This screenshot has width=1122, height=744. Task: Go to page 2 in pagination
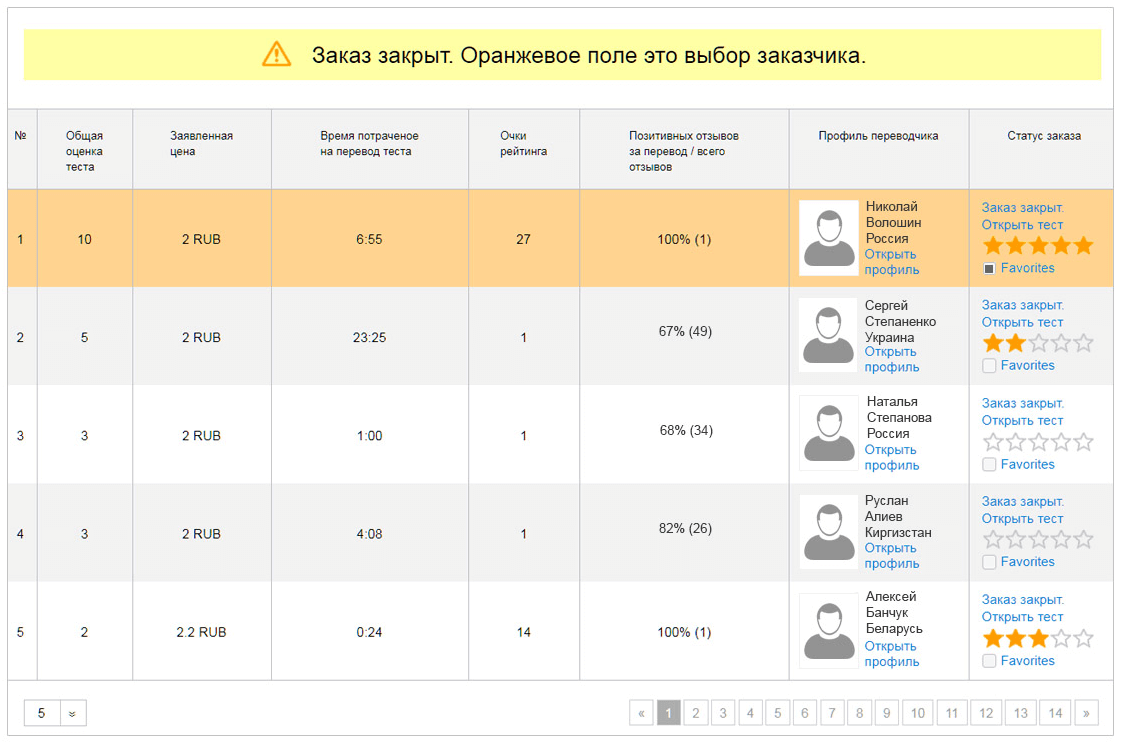click(696, 713)
